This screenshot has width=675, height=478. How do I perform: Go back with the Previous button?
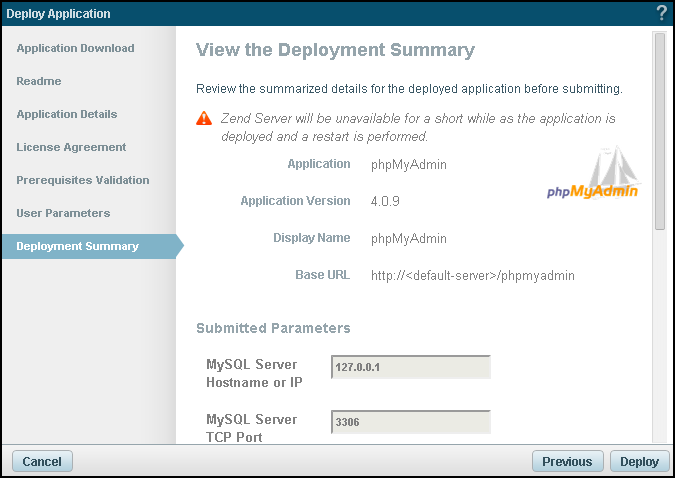(x=567, y=461)
